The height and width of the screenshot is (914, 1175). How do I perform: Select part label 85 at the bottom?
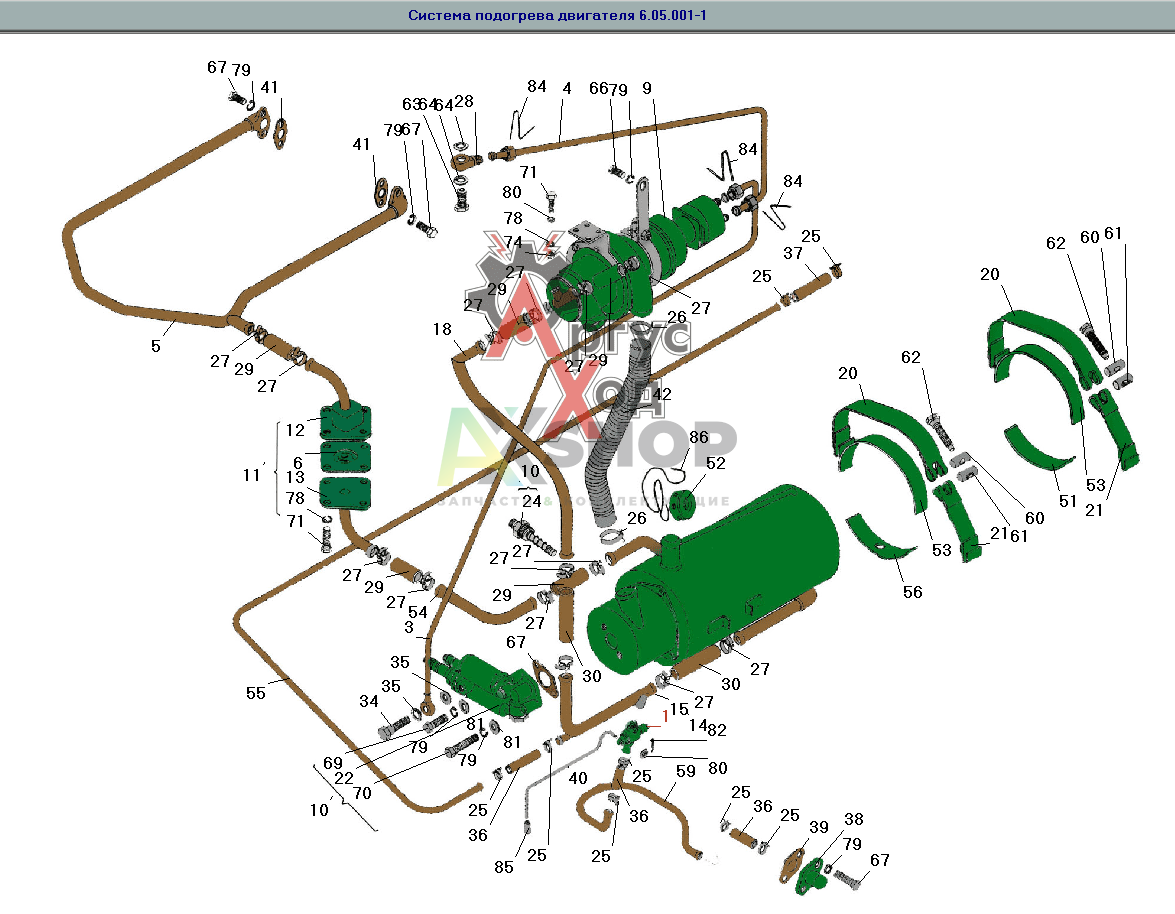(504, 867)
